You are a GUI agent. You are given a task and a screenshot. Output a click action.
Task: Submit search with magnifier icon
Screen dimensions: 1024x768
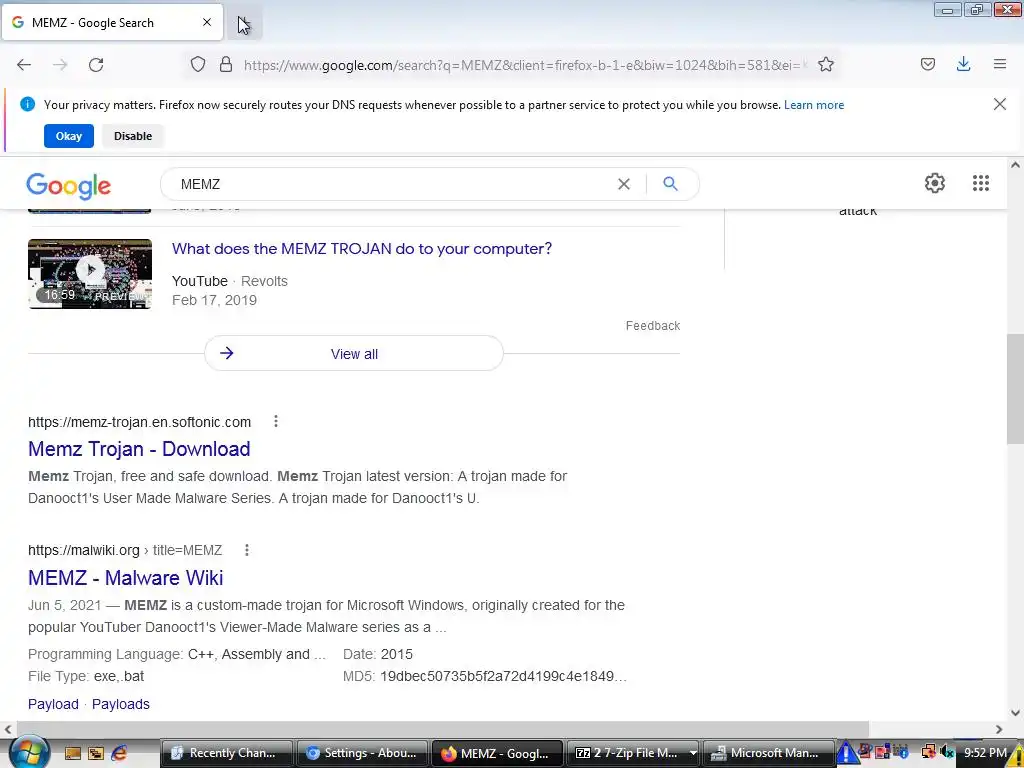(670, 184)
